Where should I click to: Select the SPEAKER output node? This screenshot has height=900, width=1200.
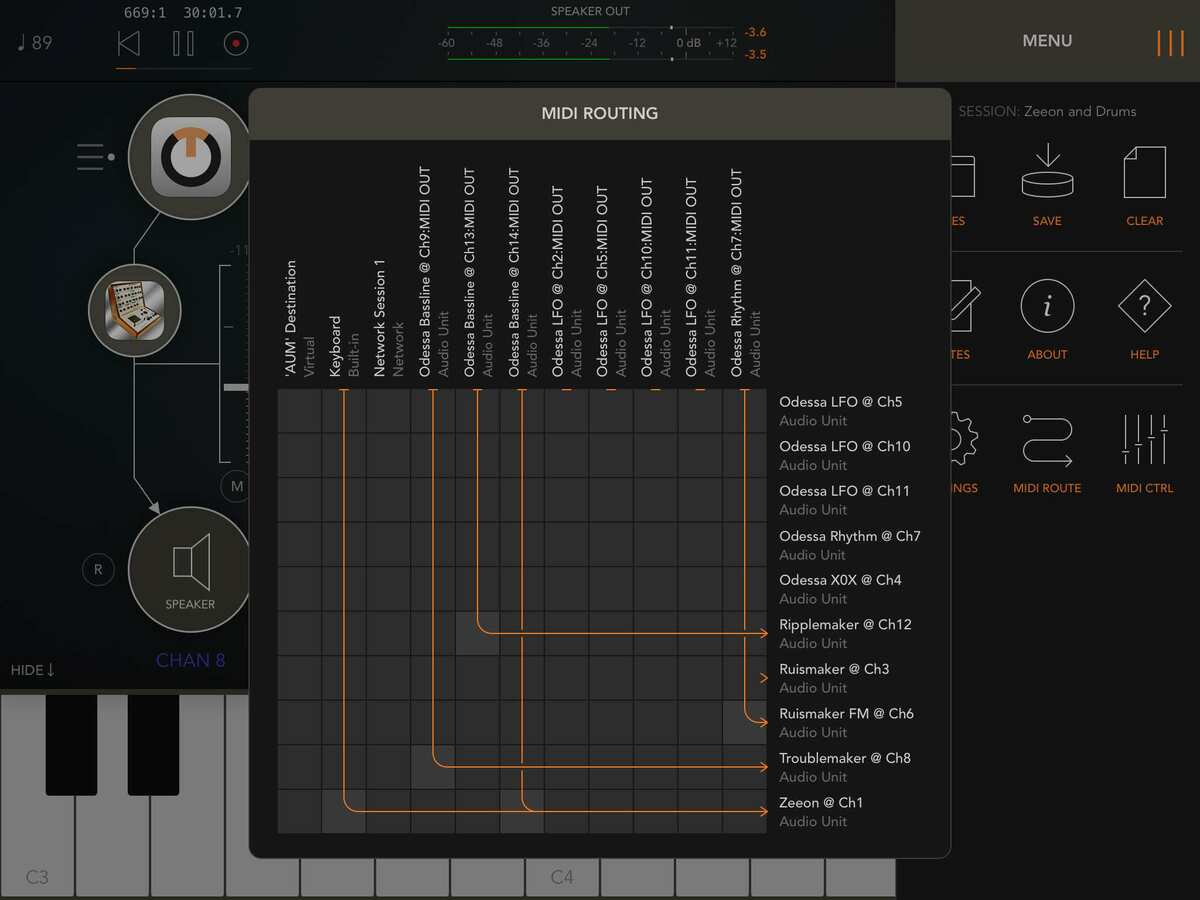pos(189,569)
